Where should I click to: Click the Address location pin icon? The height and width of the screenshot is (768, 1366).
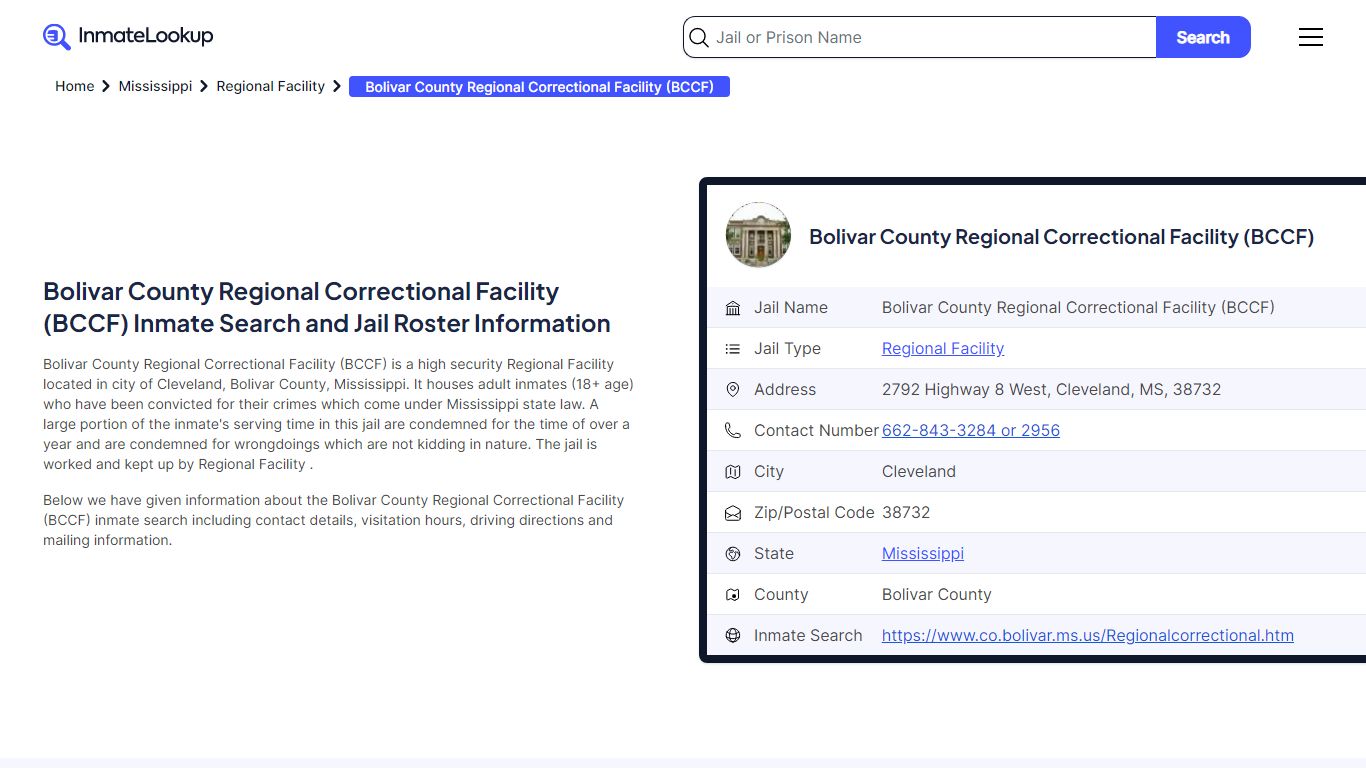733,390
